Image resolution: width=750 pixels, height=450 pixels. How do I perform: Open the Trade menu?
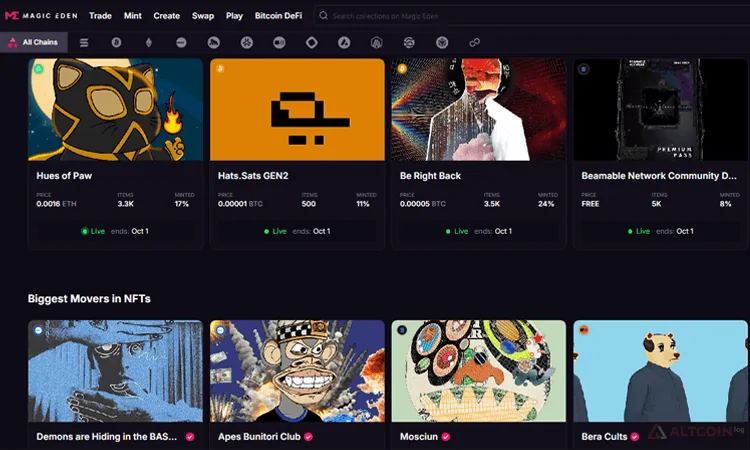(x=100, y=16)
